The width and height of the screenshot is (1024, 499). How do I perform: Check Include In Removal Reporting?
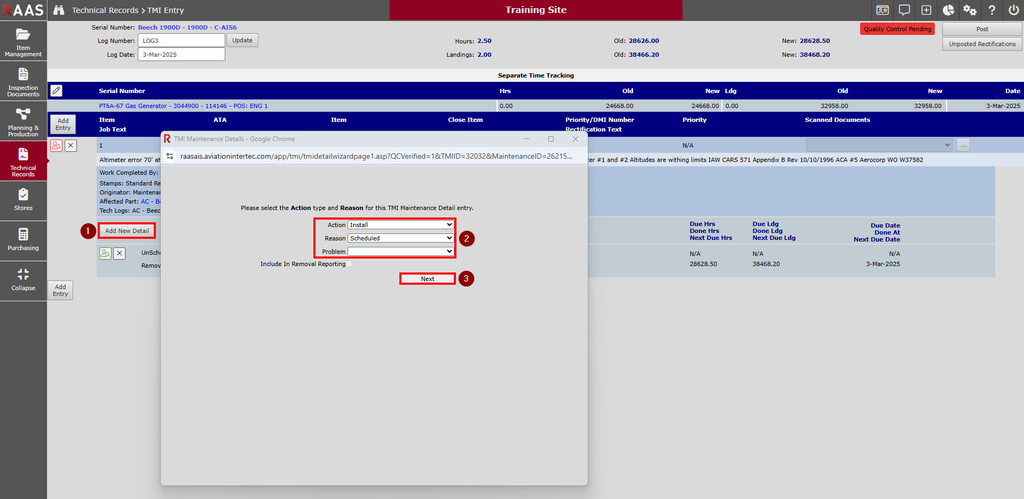point(350,263)
